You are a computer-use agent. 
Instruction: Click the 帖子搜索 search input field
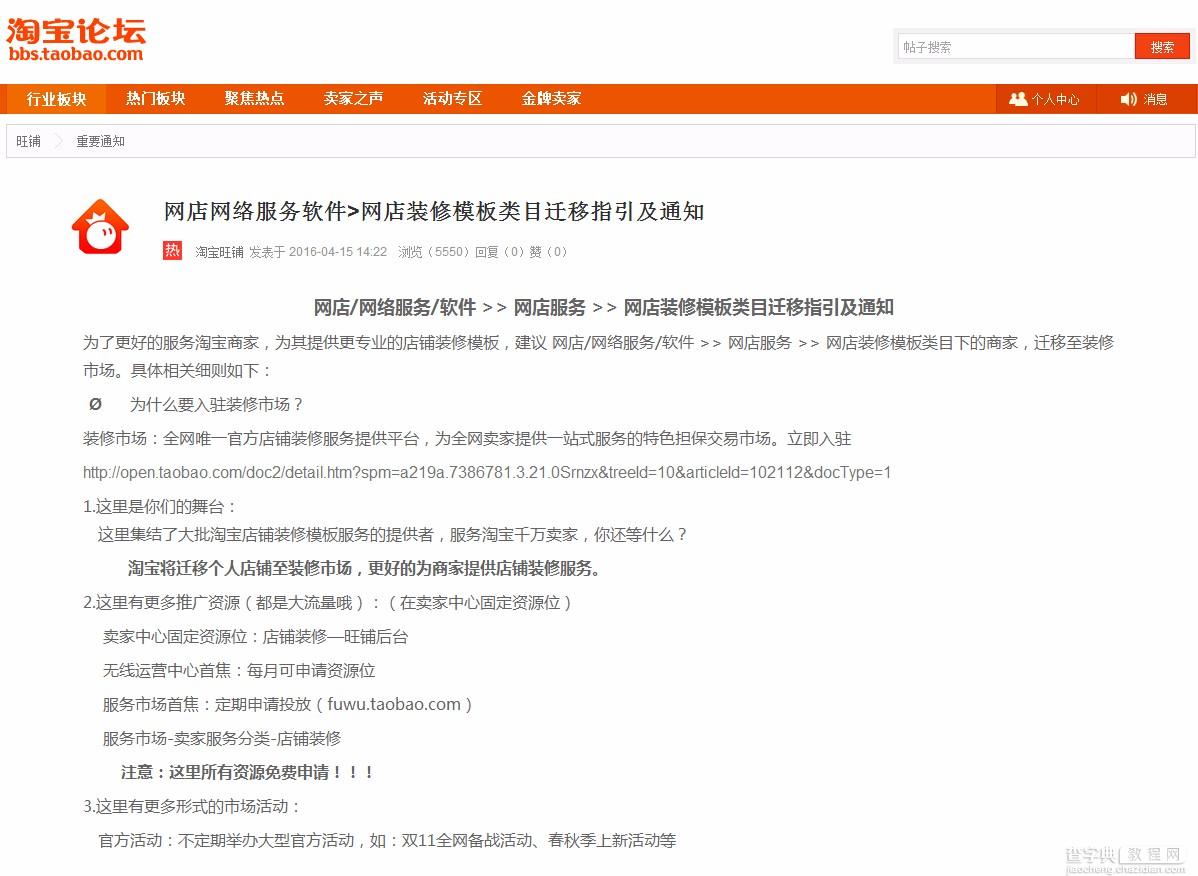coord(1015,47)
